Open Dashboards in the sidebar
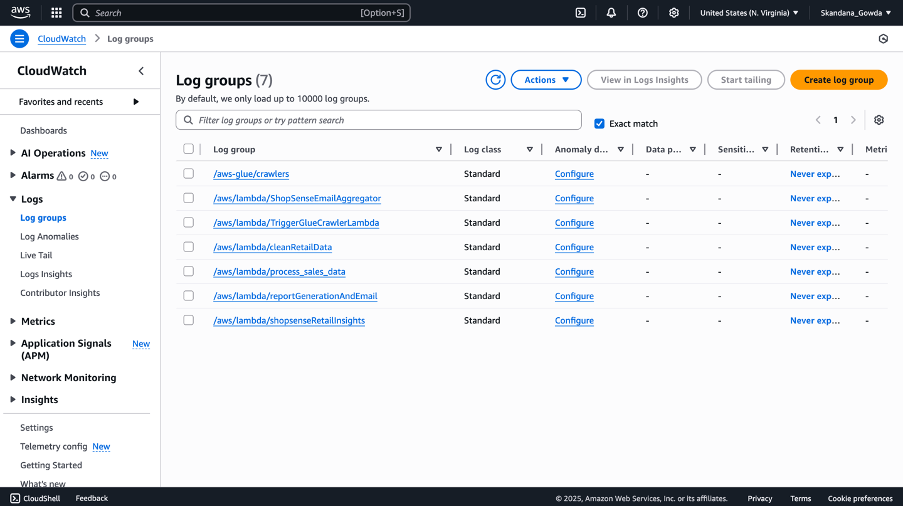 tap(44, 130)
